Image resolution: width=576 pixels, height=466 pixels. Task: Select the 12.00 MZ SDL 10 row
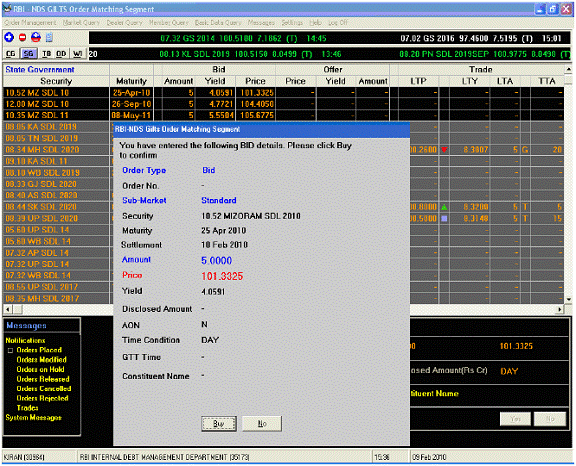click(283, 104)
